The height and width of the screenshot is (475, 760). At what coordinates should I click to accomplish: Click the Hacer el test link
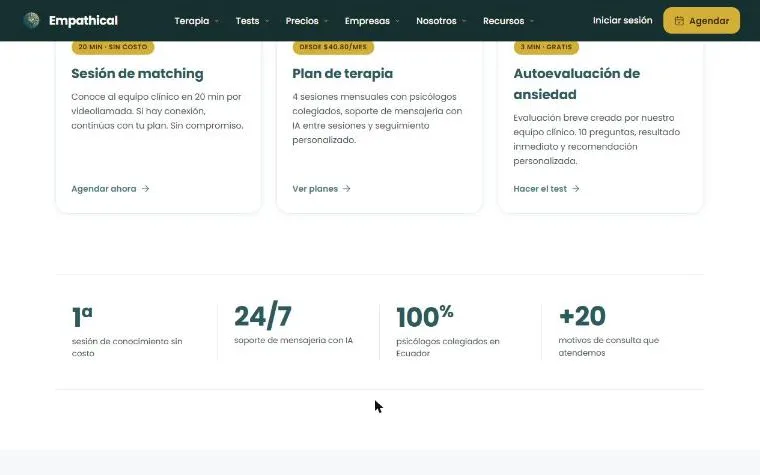546,189
